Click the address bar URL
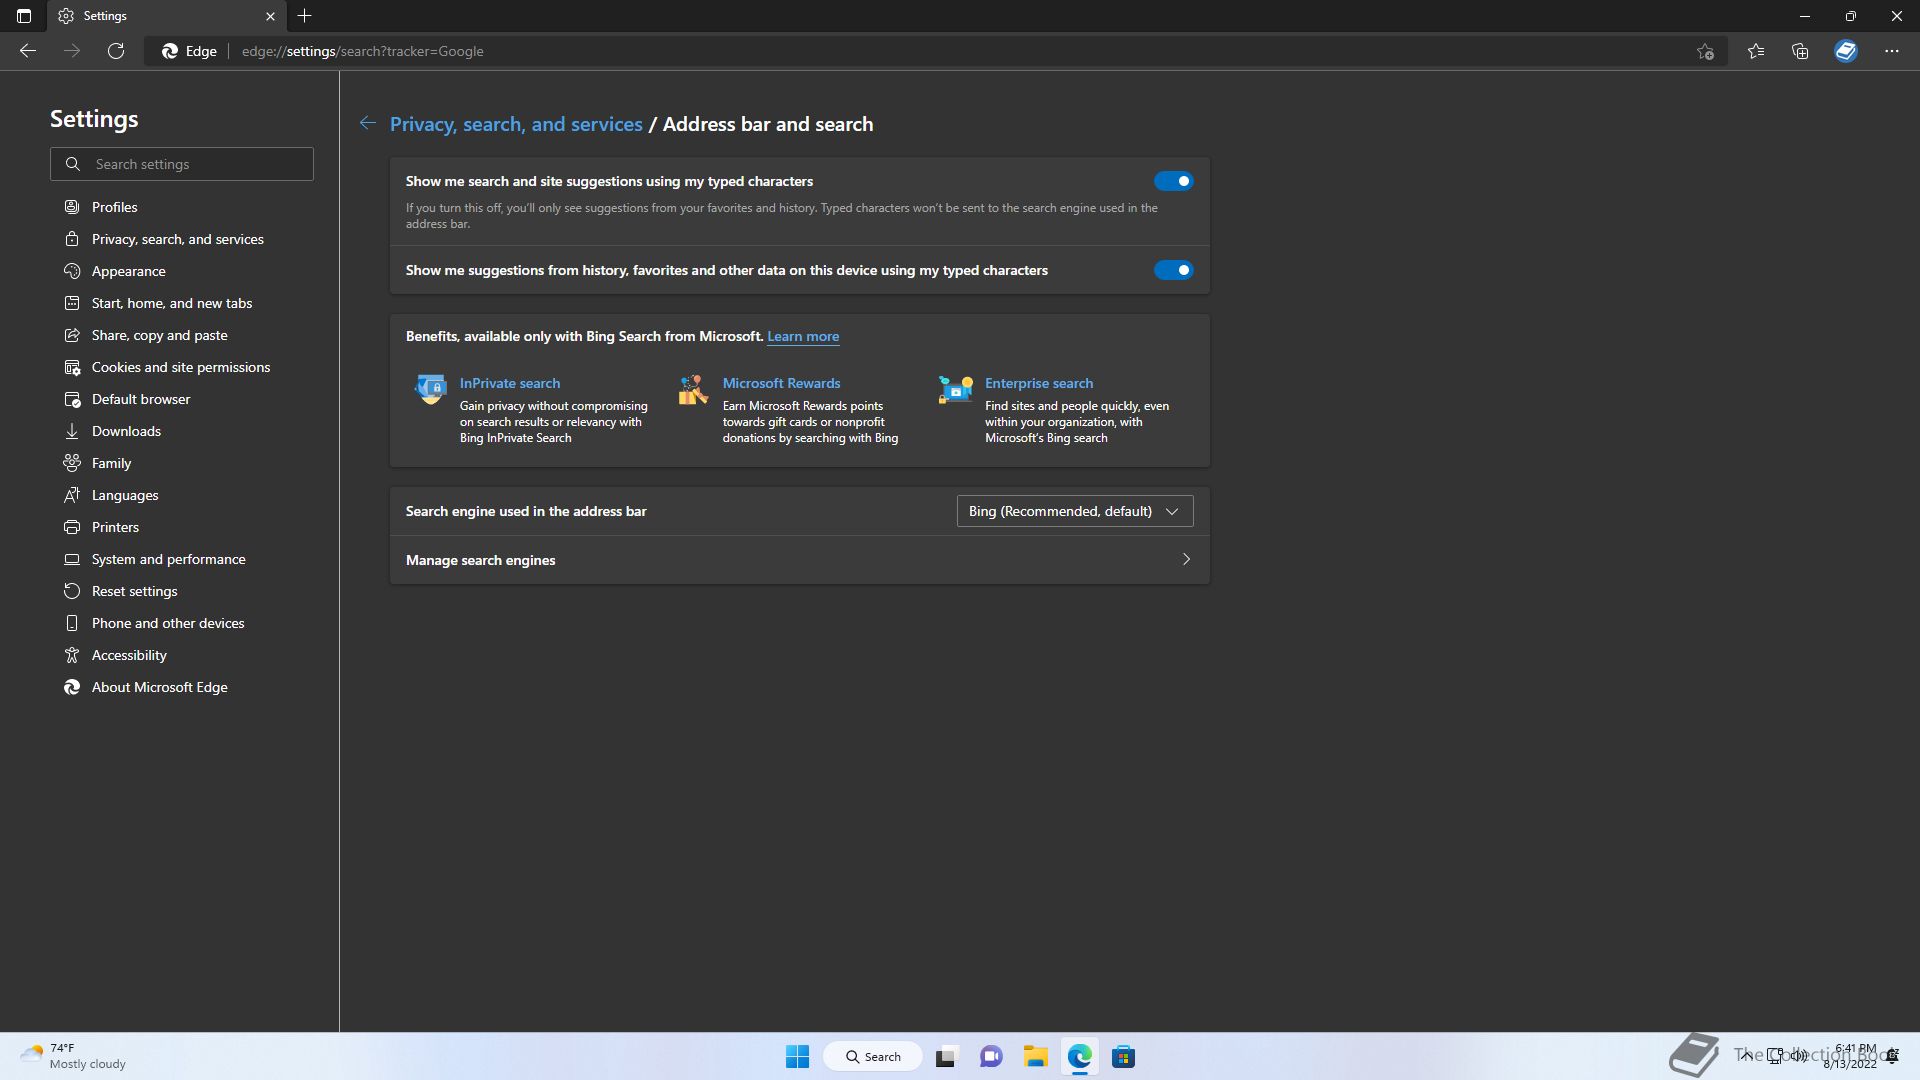 363,51
